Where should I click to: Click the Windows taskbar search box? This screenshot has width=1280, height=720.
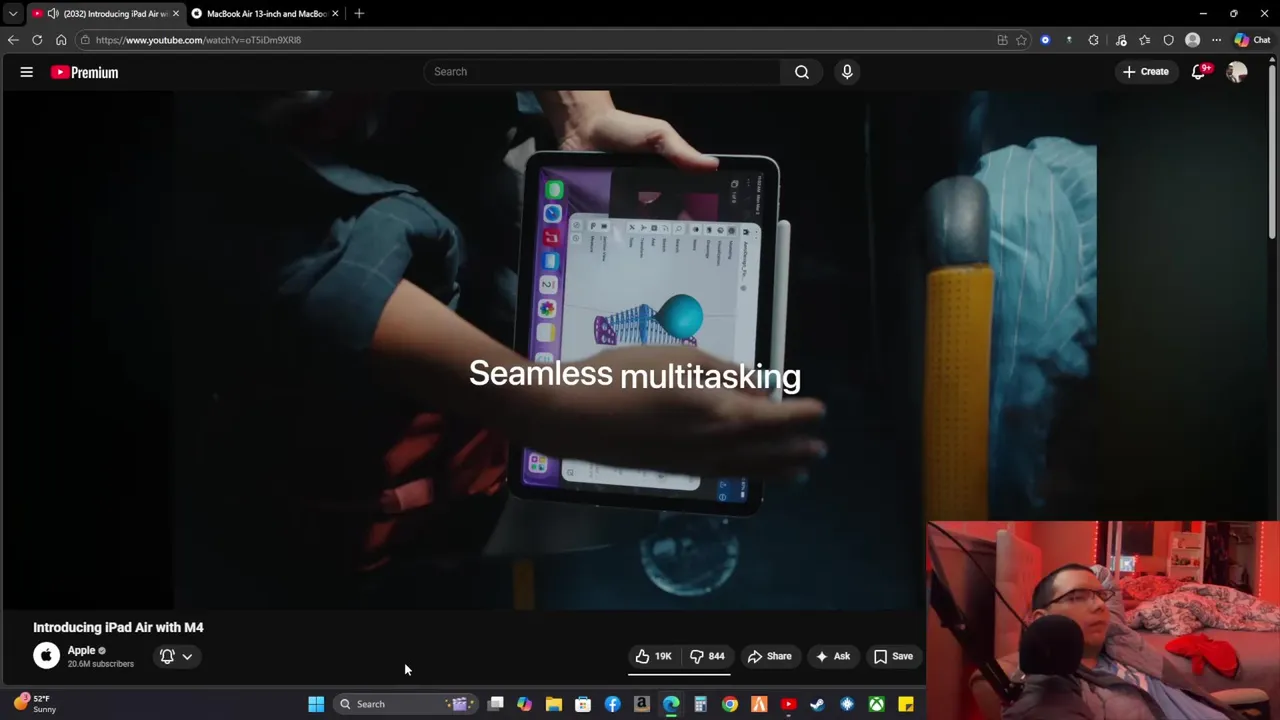(x=405, y=704)
